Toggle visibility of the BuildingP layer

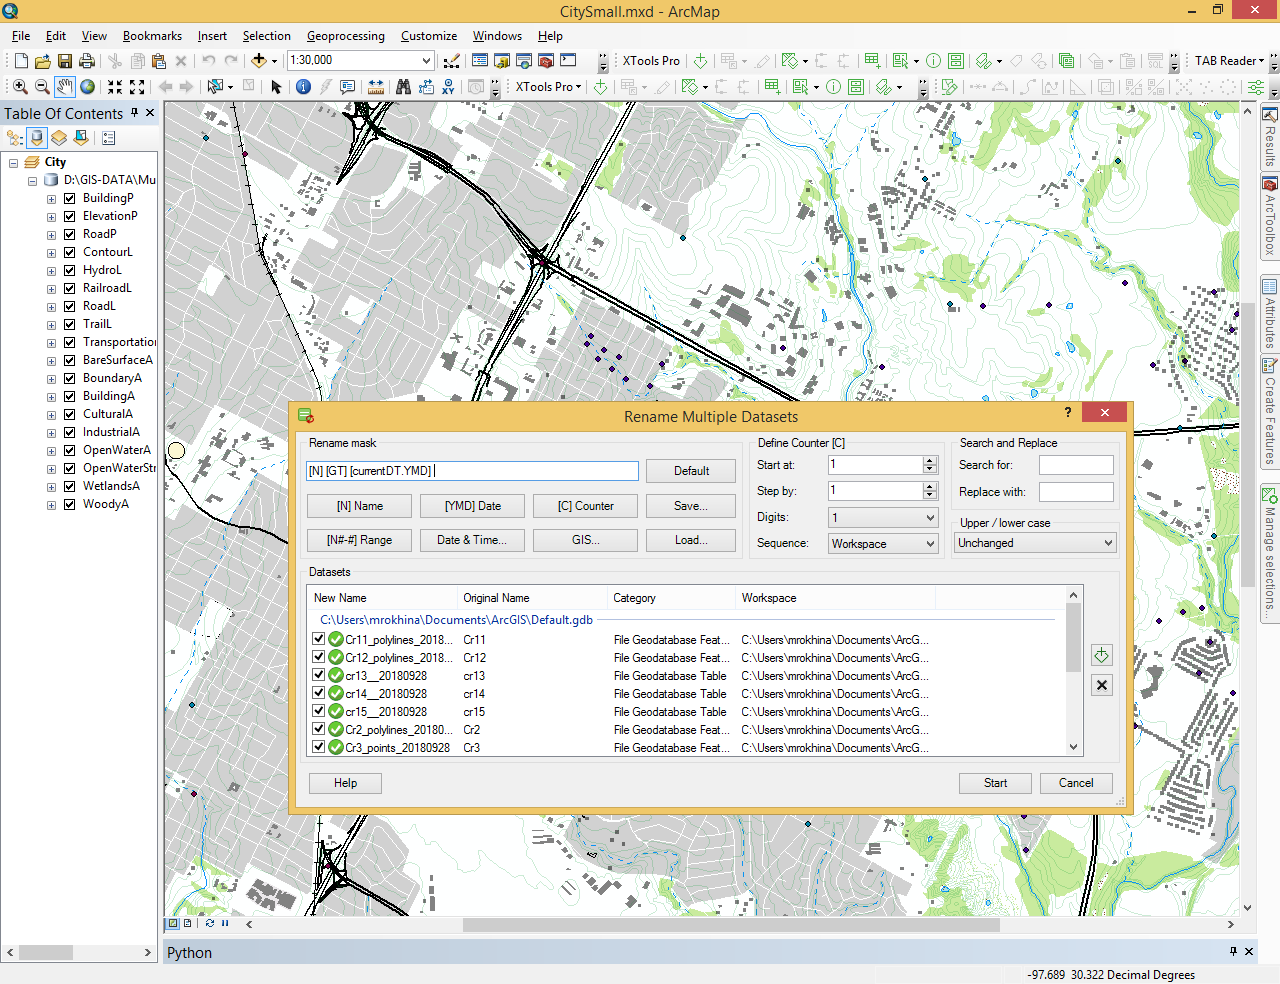point(70,198)
